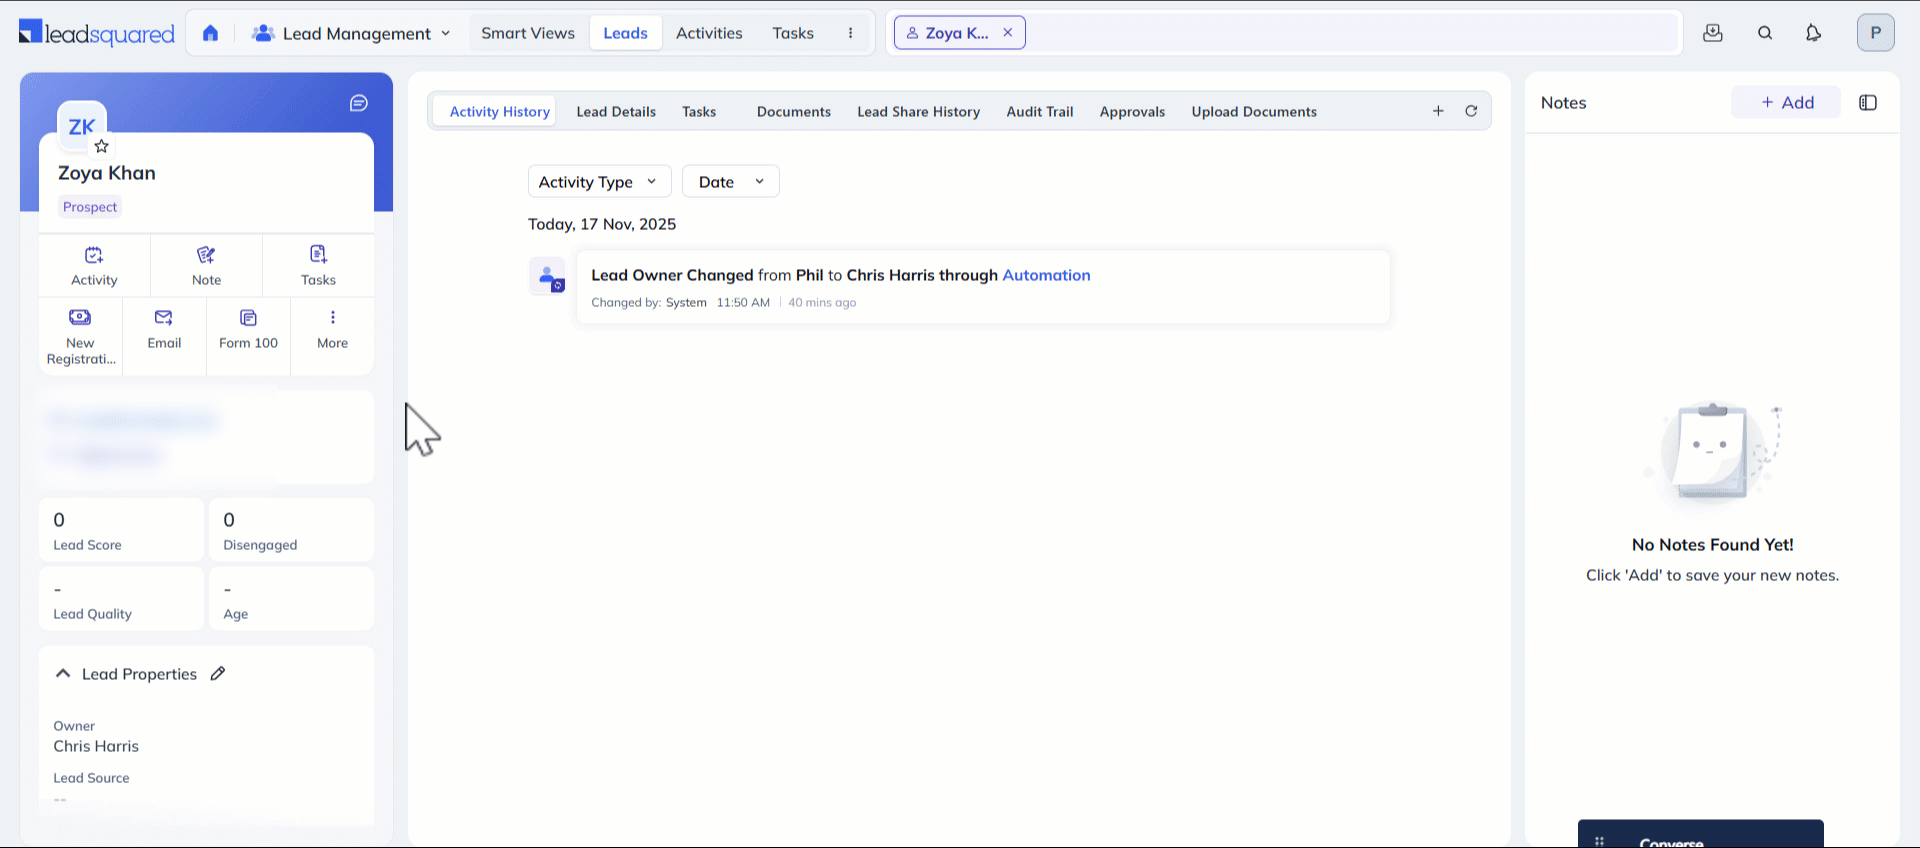Click the '11:50 AM' timestamp

click(x=743, y=302)
